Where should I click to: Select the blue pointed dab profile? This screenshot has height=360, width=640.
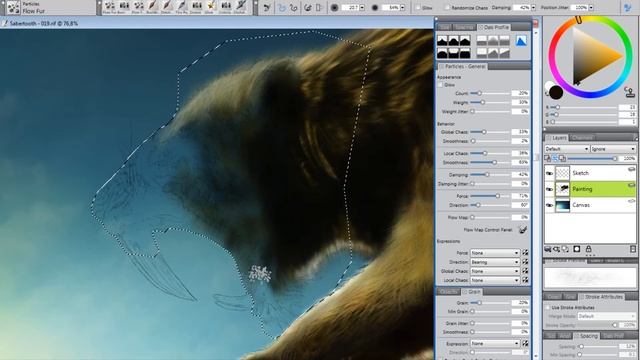click(521, 41)
